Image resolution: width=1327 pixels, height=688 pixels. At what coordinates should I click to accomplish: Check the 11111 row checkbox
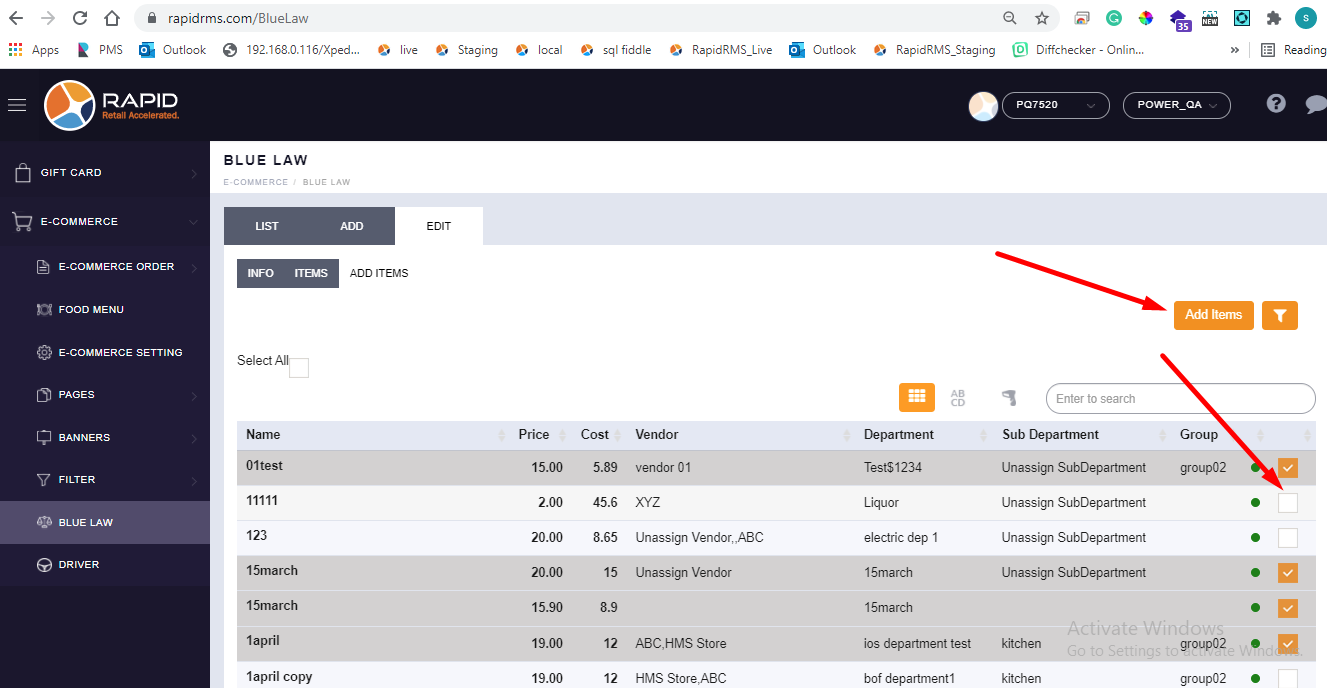click(x=1288, y=503)
